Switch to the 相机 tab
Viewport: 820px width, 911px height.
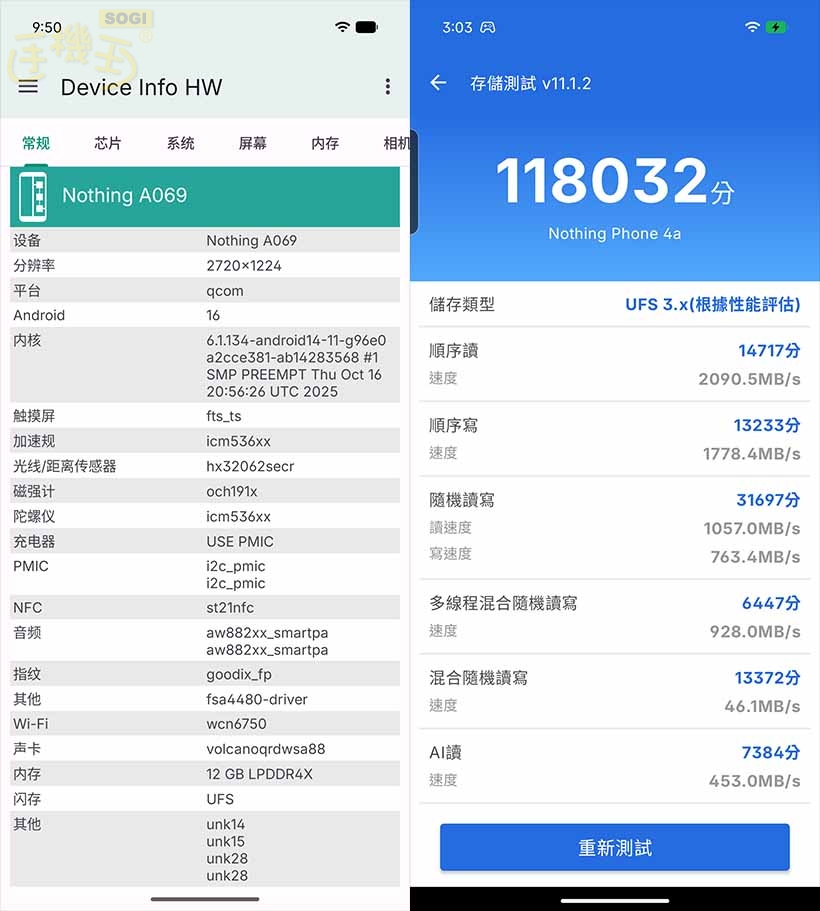point(396,143)
